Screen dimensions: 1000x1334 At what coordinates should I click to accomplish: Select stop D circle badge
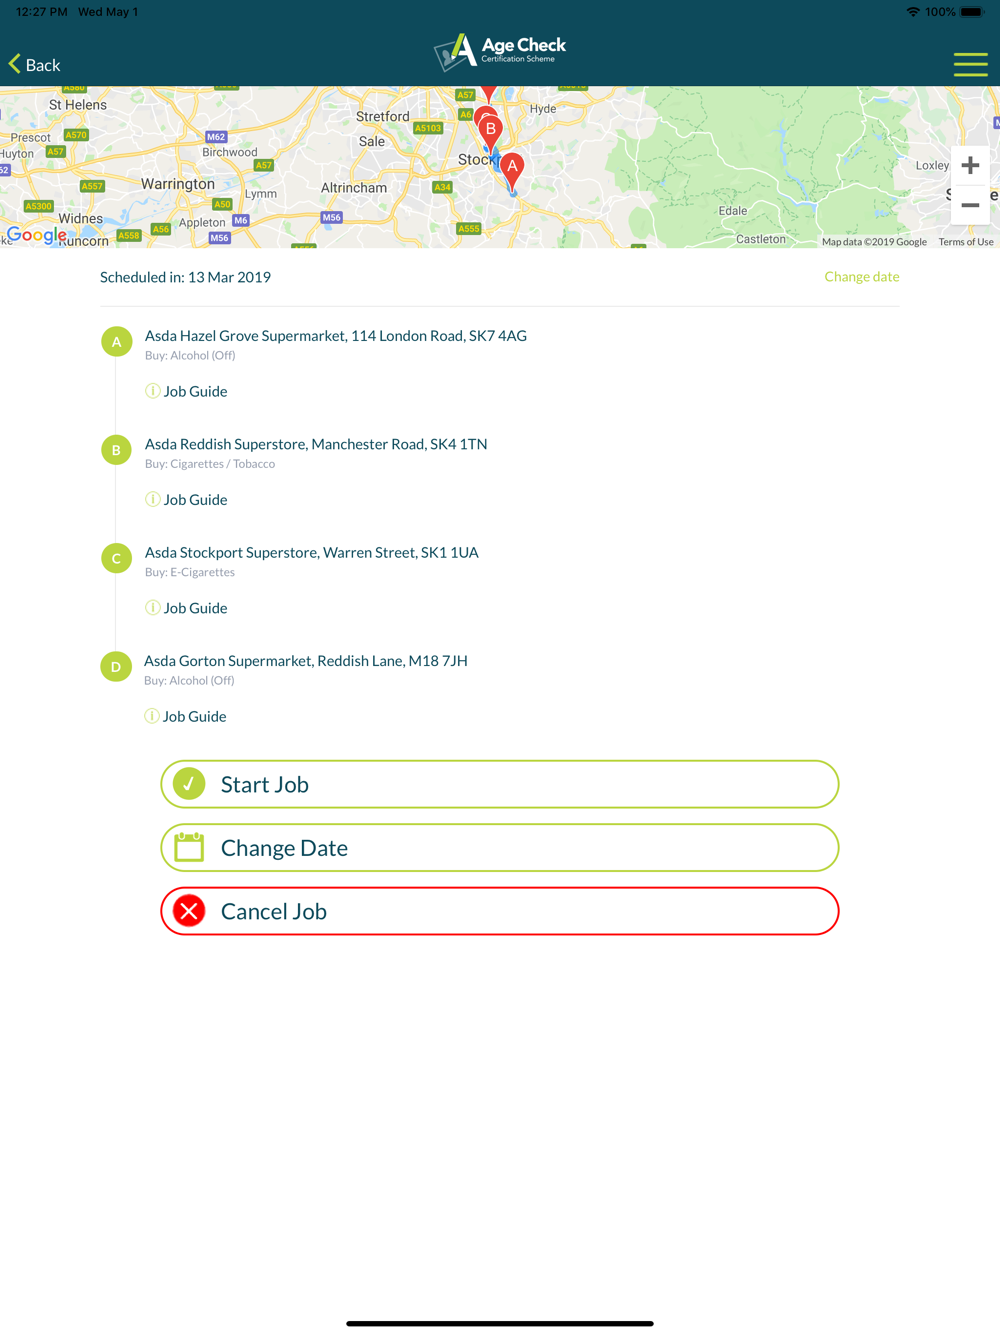[x=116, y=667]
